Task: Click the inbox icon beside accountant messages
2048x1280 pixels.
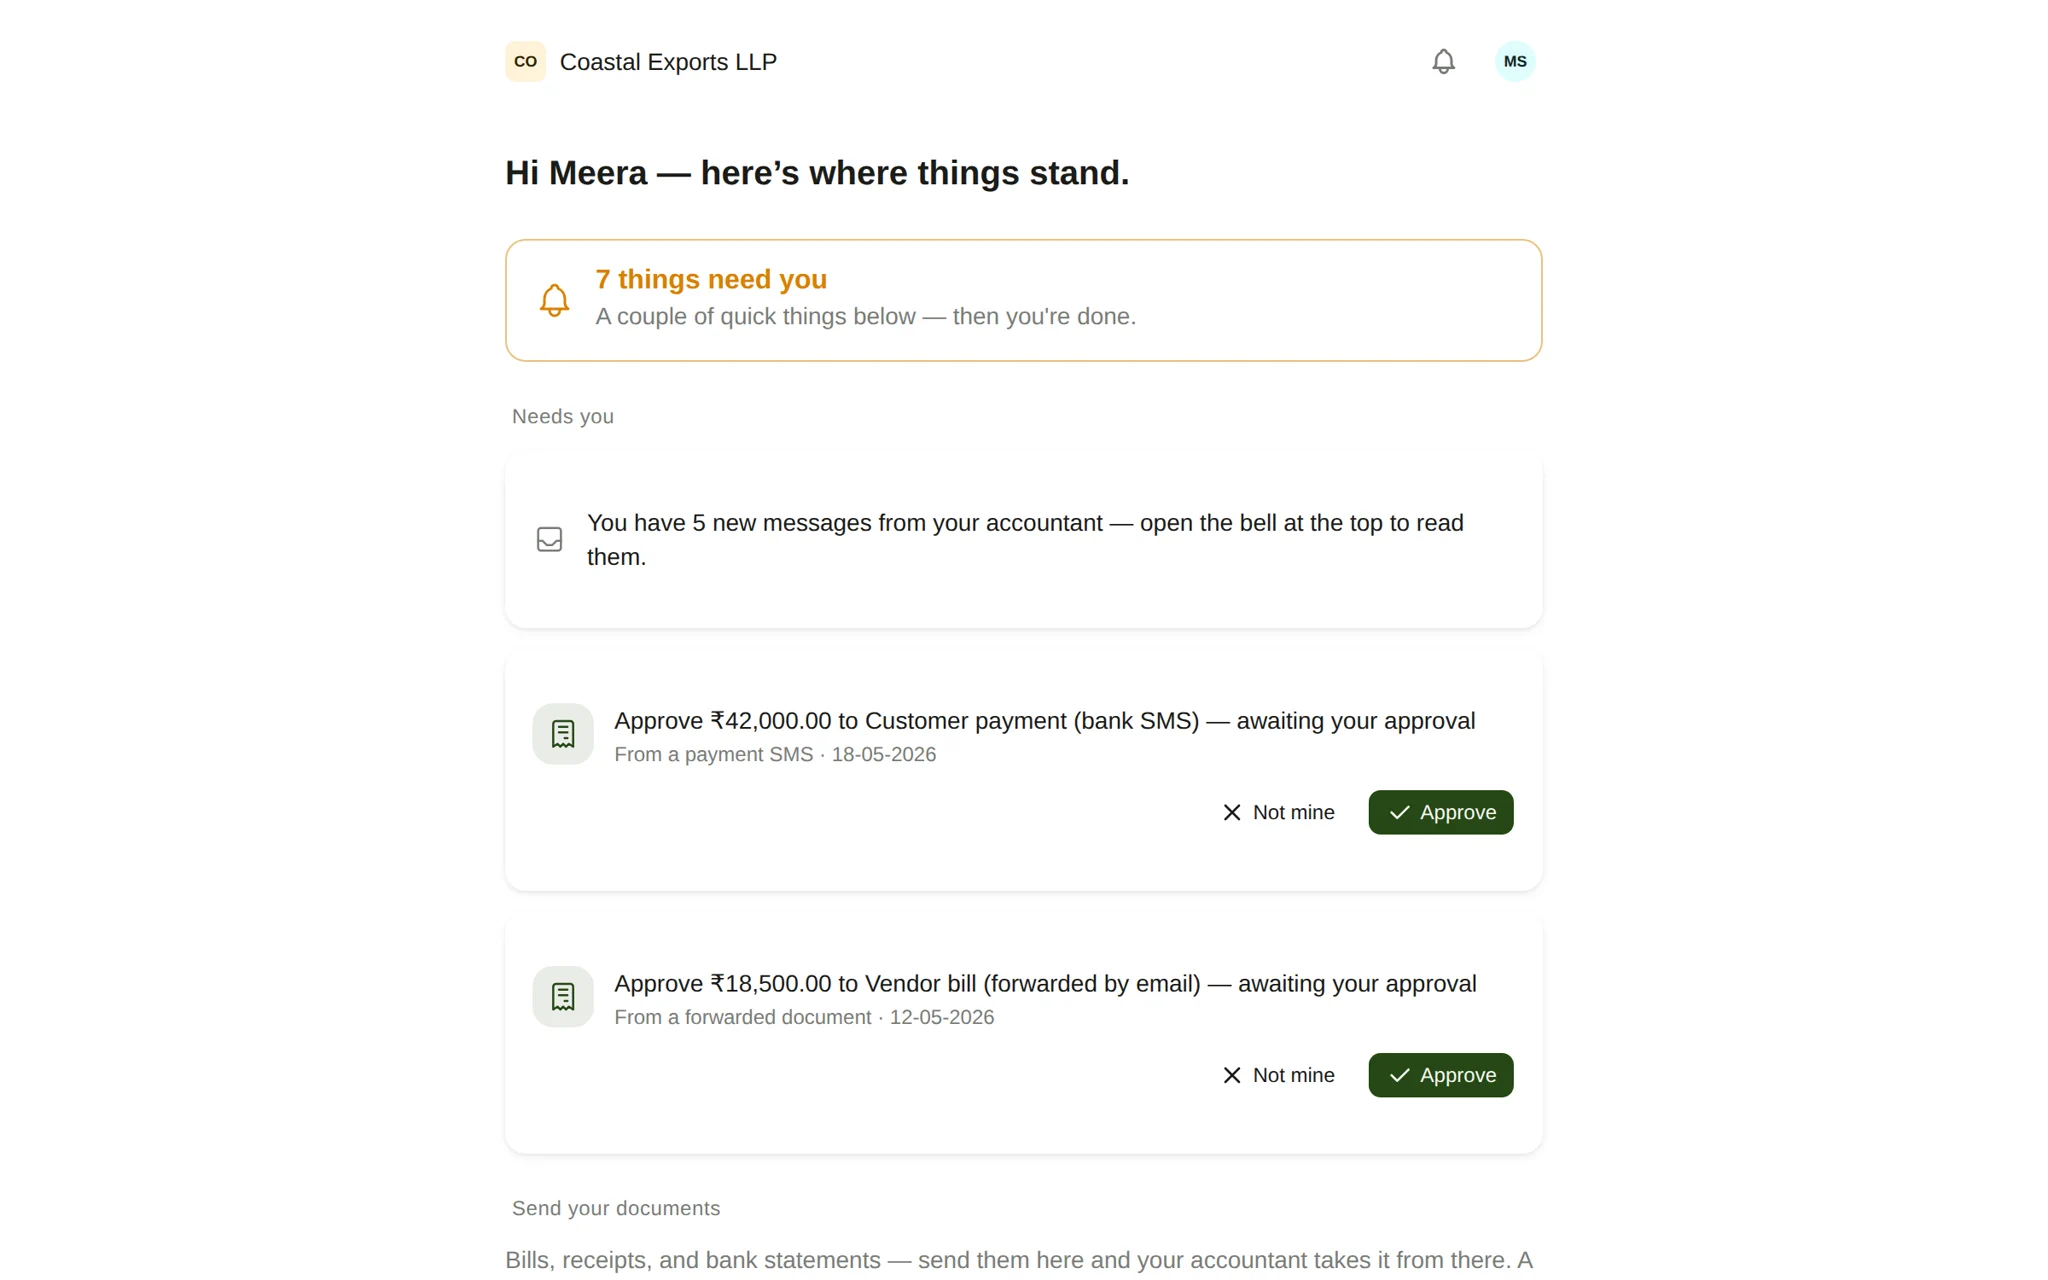Action: point(549,540)
